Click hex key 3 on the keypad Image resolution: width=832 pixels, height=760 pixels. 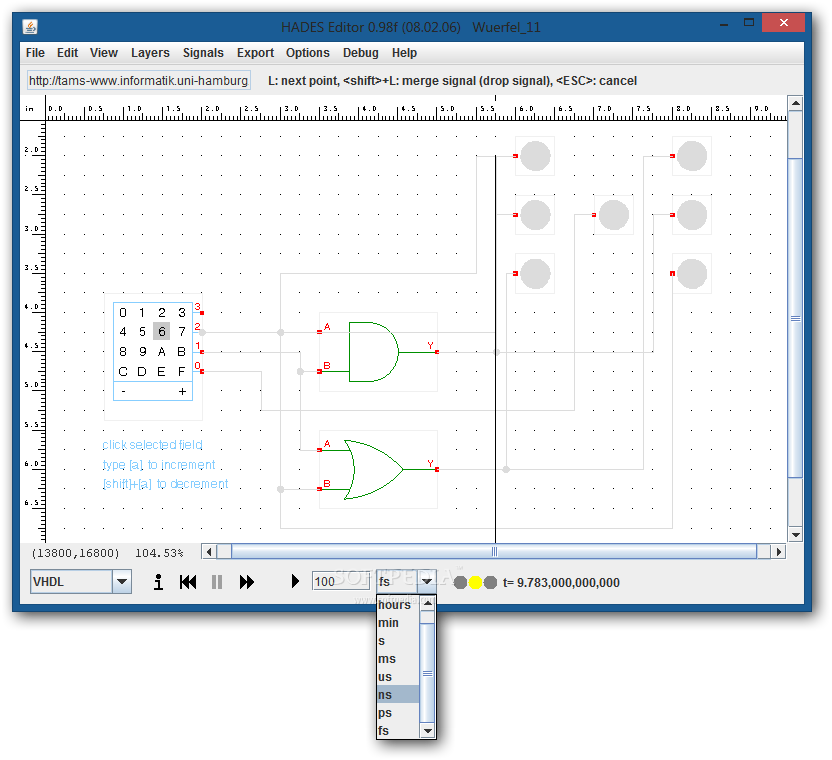pyautogui.click(x=181, y=313)
